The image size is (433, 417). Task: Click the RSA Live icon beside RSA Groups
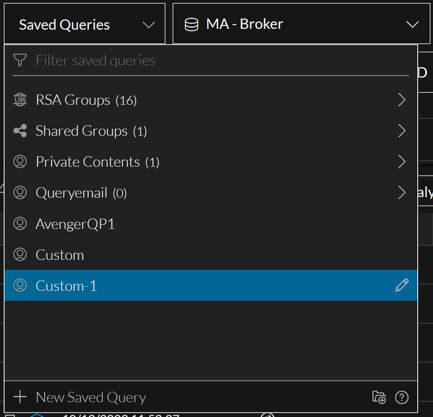click(x=20, y=100)
